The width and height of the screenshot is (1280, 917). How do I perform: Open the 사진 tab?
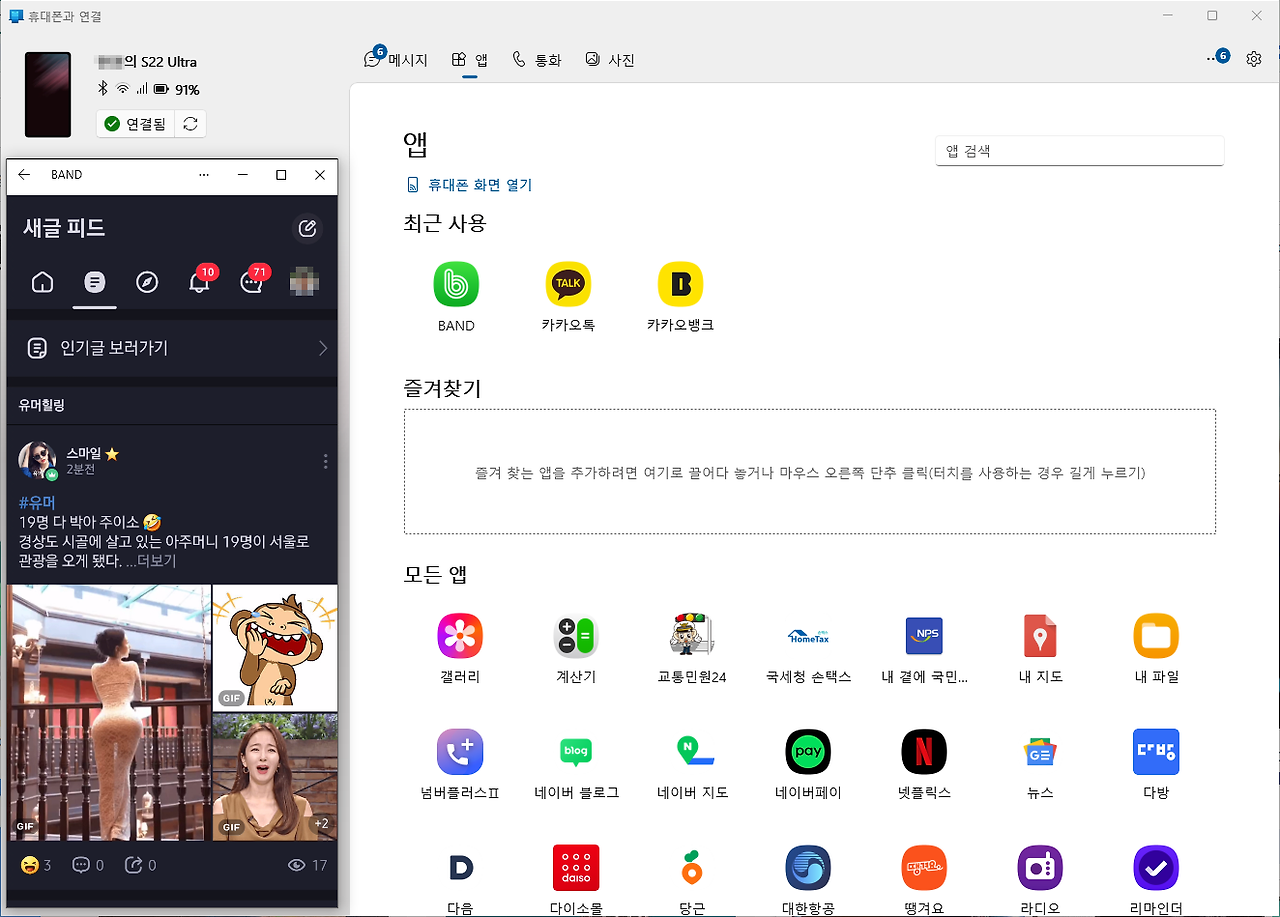point(610,60)
